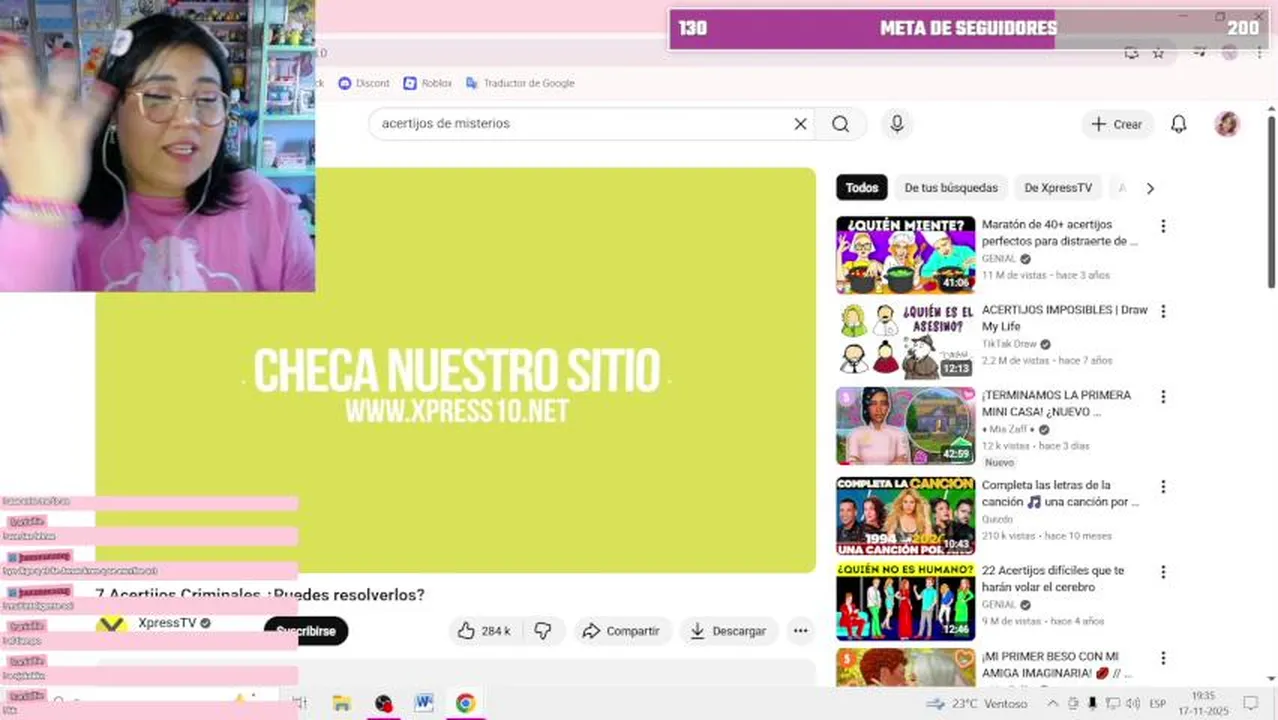Image resolution: width=1278 pixels, height=720 pixels.
Task: Open the TikTak Draw channel name
Action: (1009, 344)
